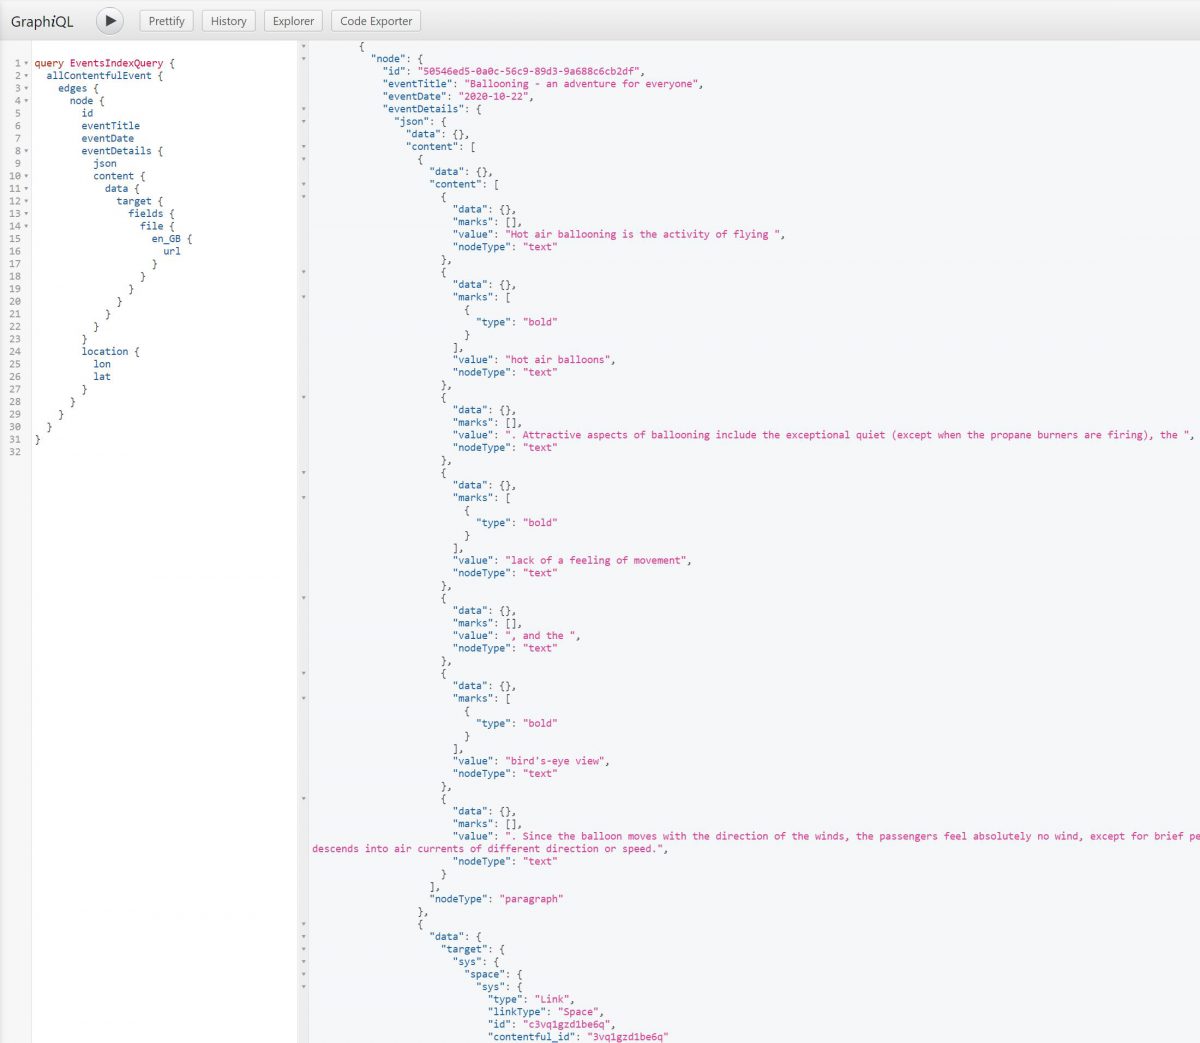Open the Explorer pane

[x=293, y=21]
